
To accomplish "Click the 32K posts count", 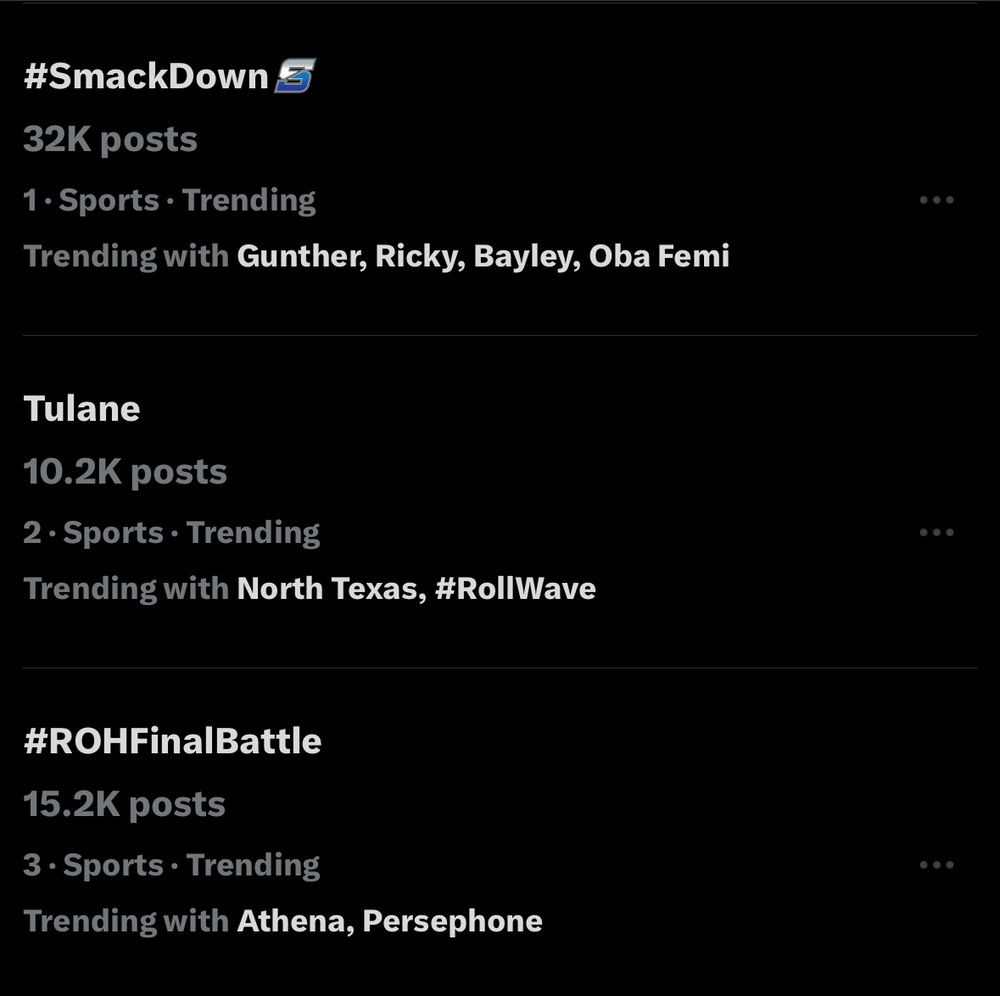I will pyautogui.click(x=110, y=140).
